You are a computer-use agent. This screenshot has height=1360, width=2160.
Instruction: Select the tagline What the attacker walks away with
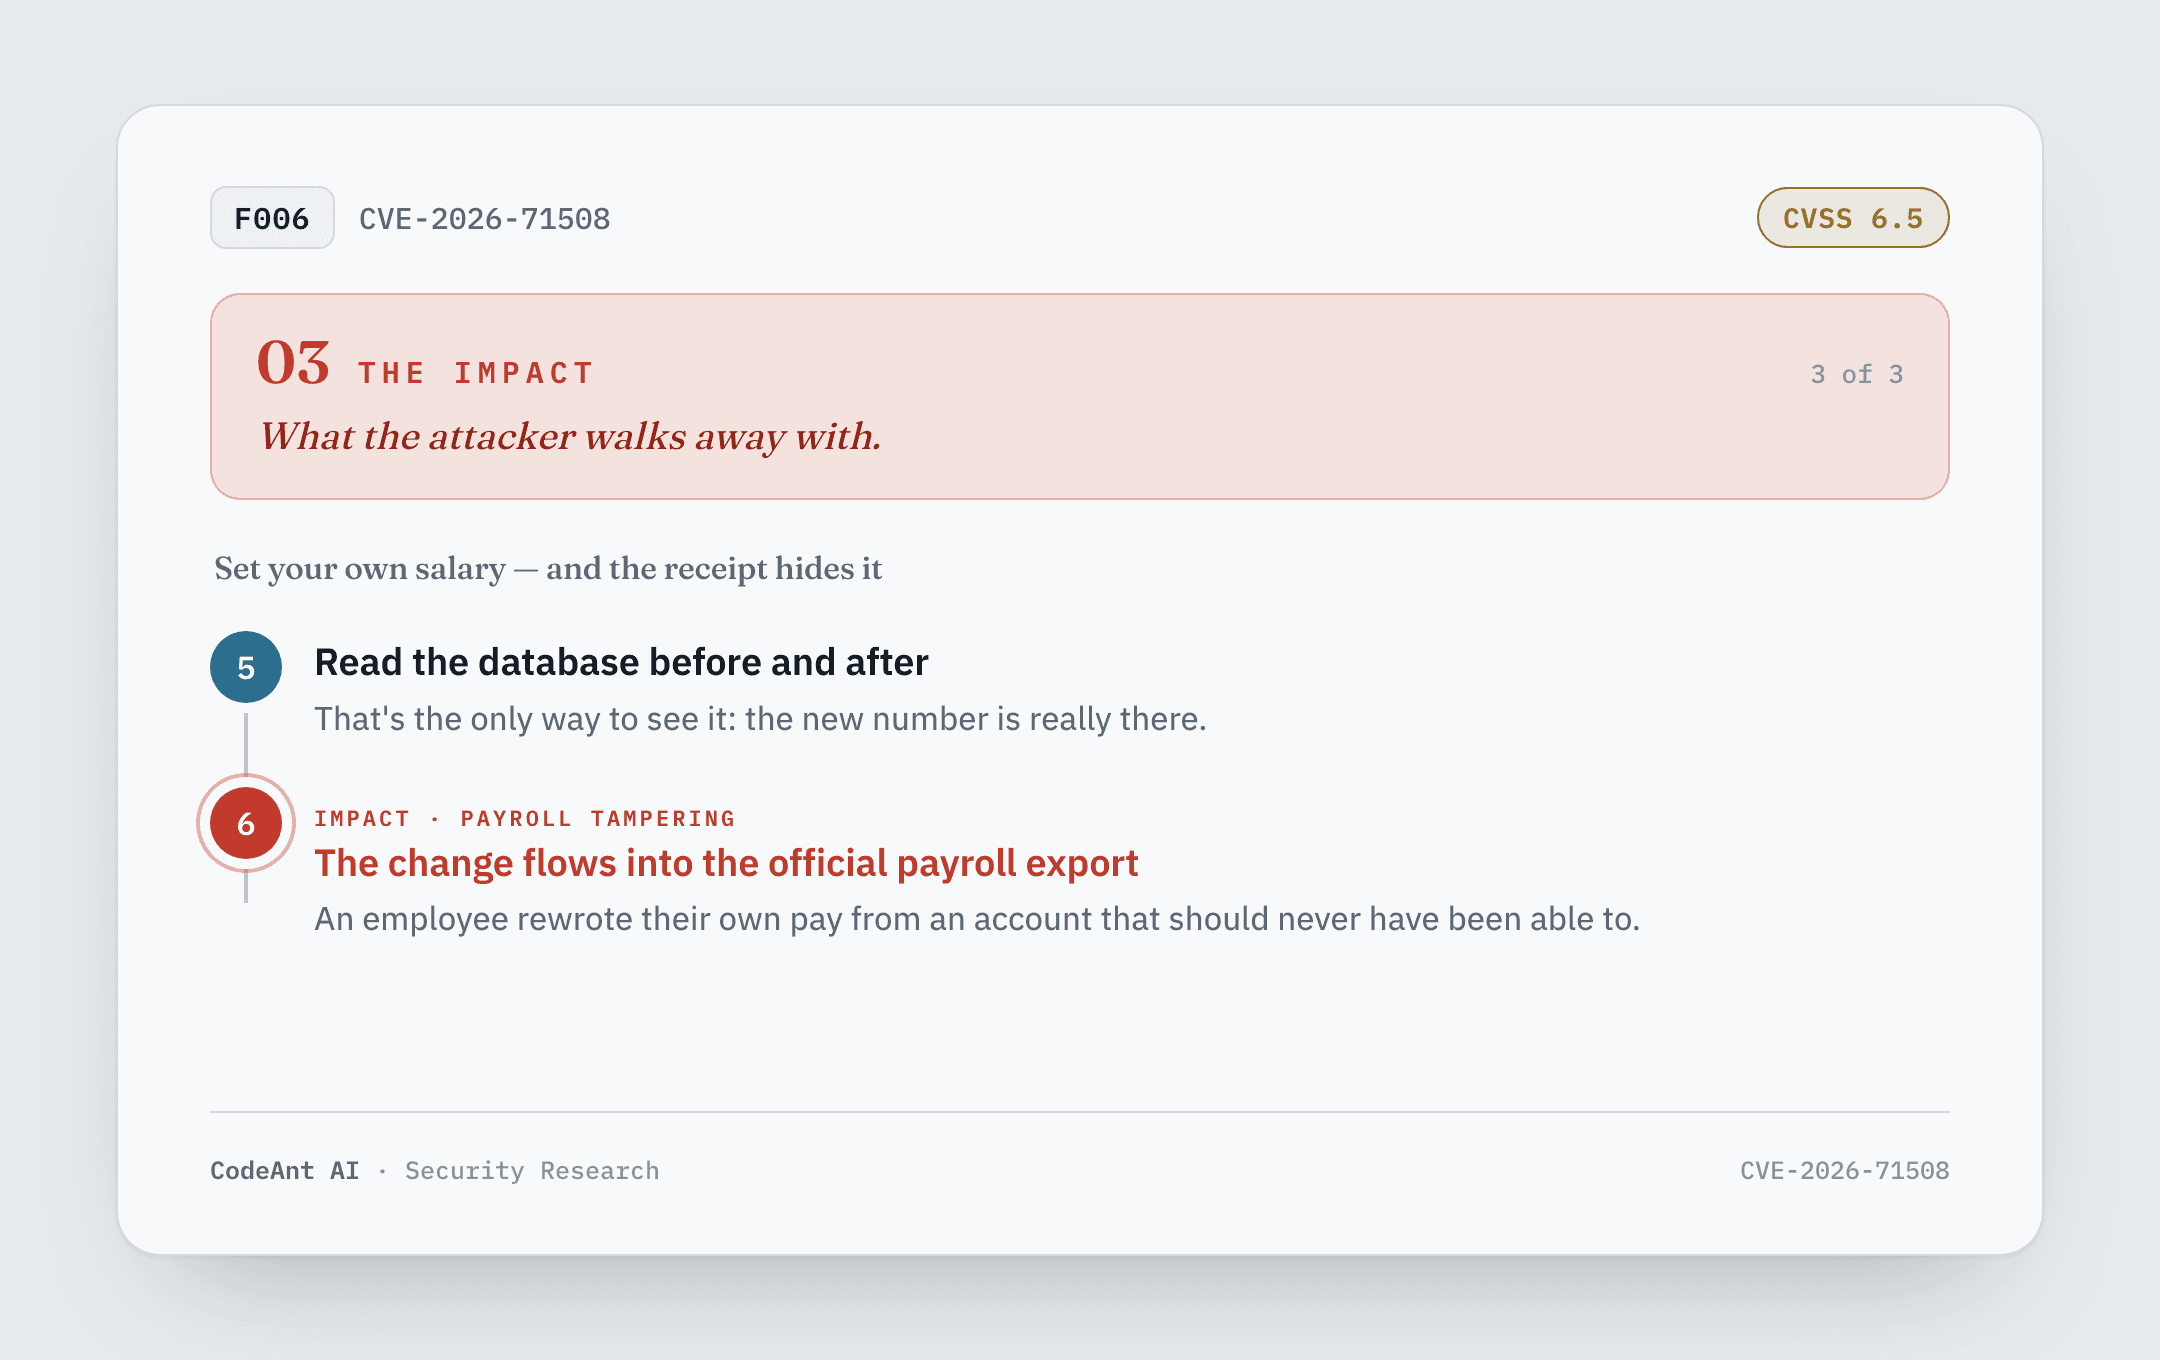(571, 437)
